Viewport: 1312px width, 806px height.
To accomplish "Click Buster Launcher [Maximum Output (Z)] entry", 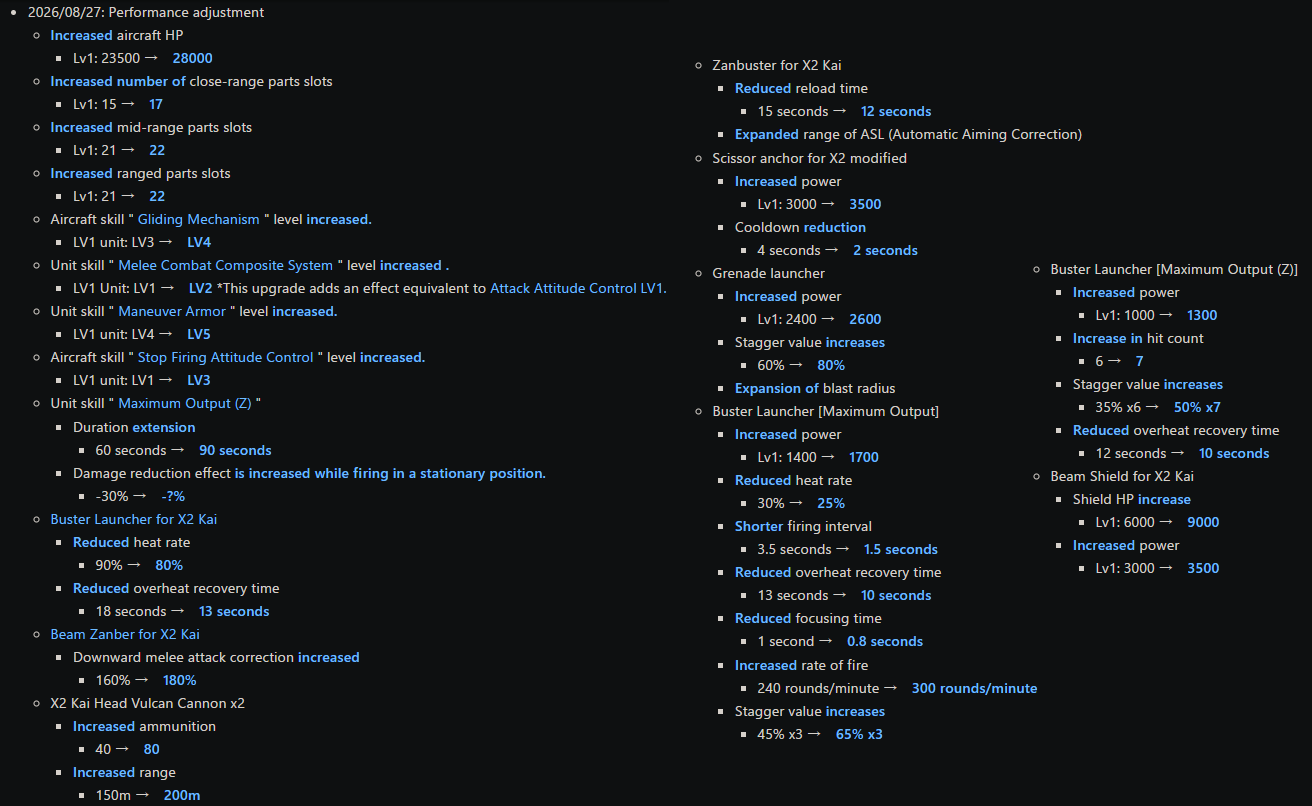I will click(1174, 269).
